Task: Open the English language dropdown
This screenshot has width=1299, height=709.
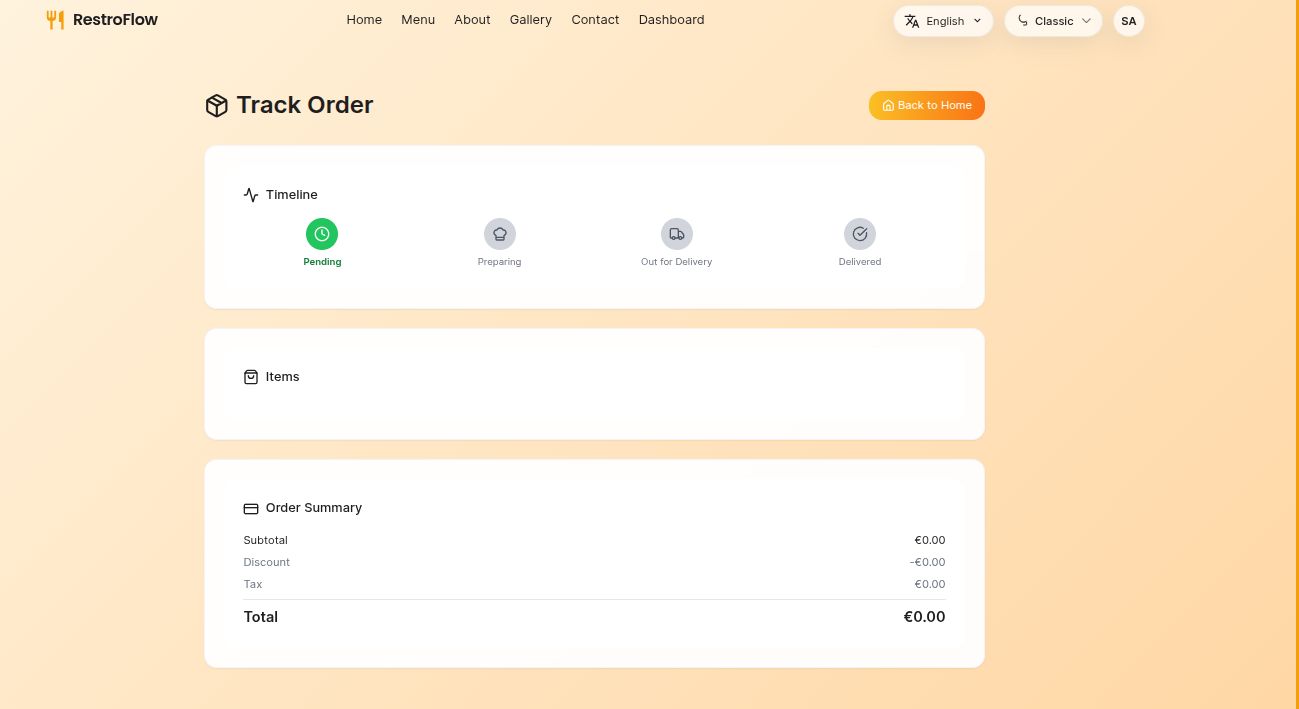Action: [943, 21]
